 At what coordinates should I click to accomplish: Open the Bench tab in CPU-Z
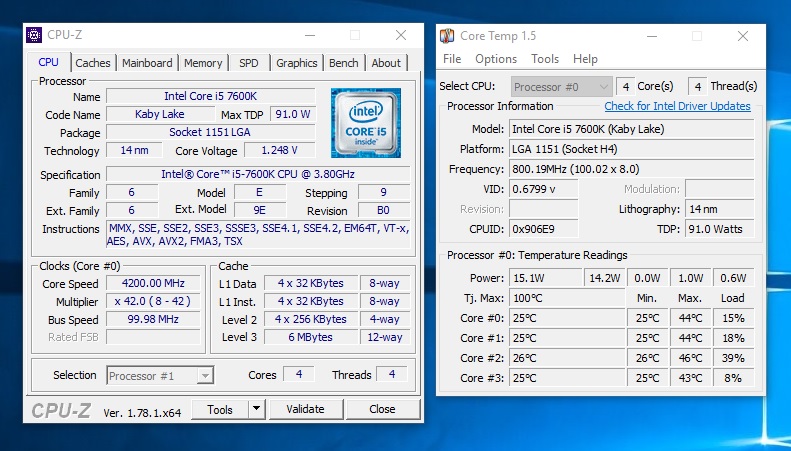point(344,63)
